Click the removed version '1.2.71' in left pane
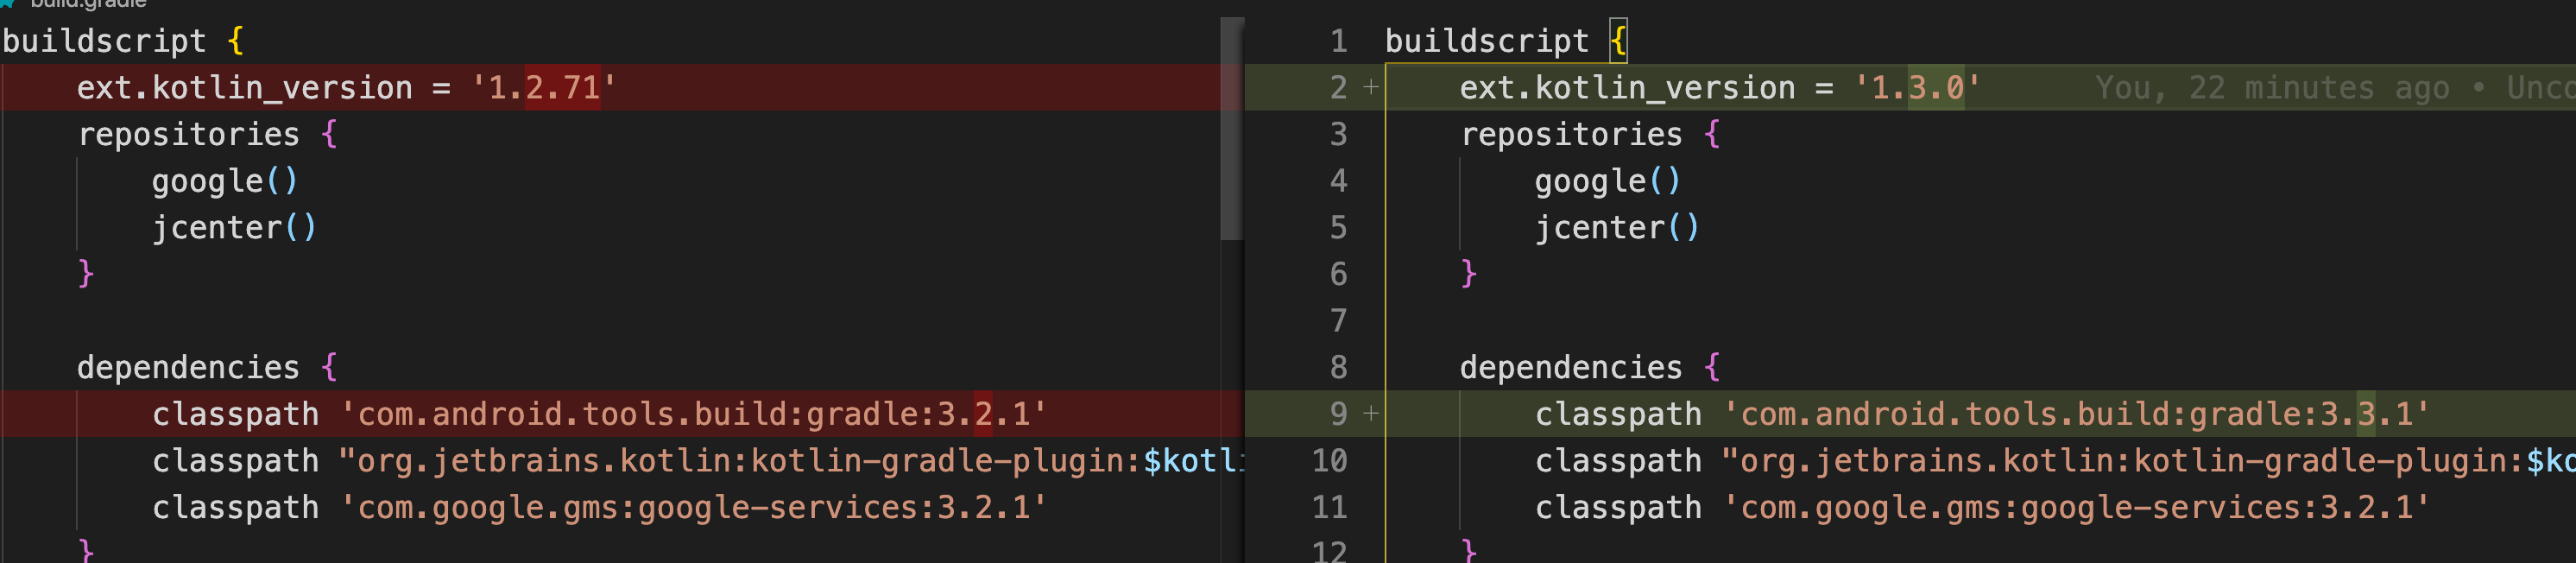Screen dimensions: 2576x563 click(544, 88)
